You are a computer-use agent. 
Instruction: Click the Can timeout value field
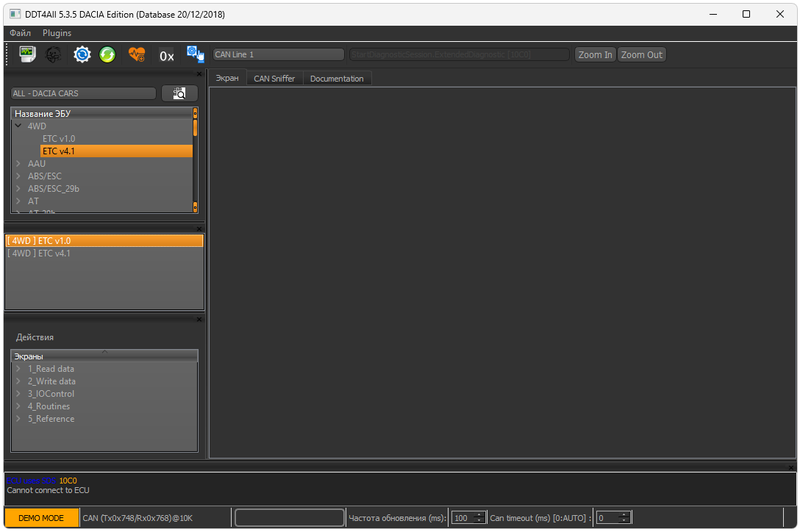(x=607, y=518)
